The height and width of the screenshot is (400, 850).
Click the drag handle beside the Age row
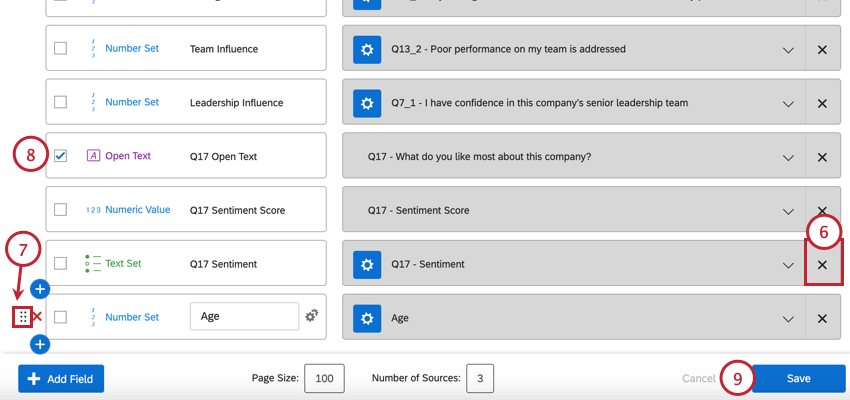(x=20, y=317)
